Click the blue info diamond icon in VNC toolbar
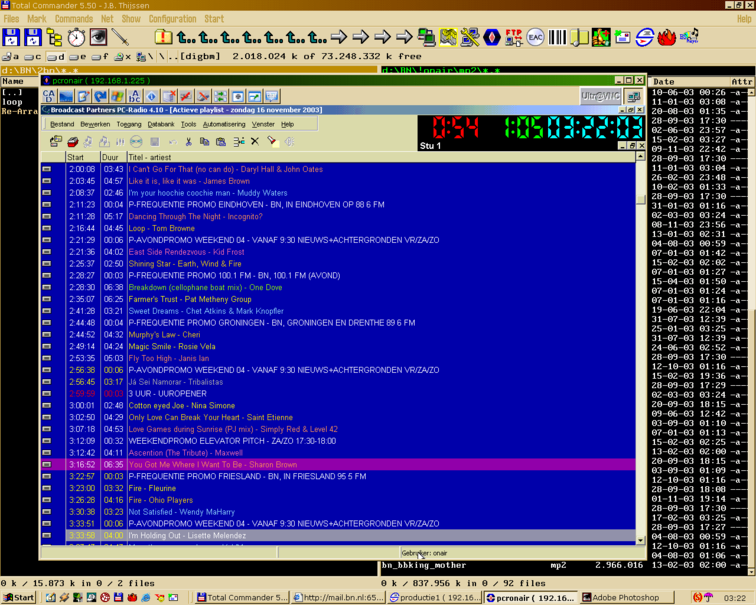Viewport: 756px width, 605px height. [x=151, y=96]
